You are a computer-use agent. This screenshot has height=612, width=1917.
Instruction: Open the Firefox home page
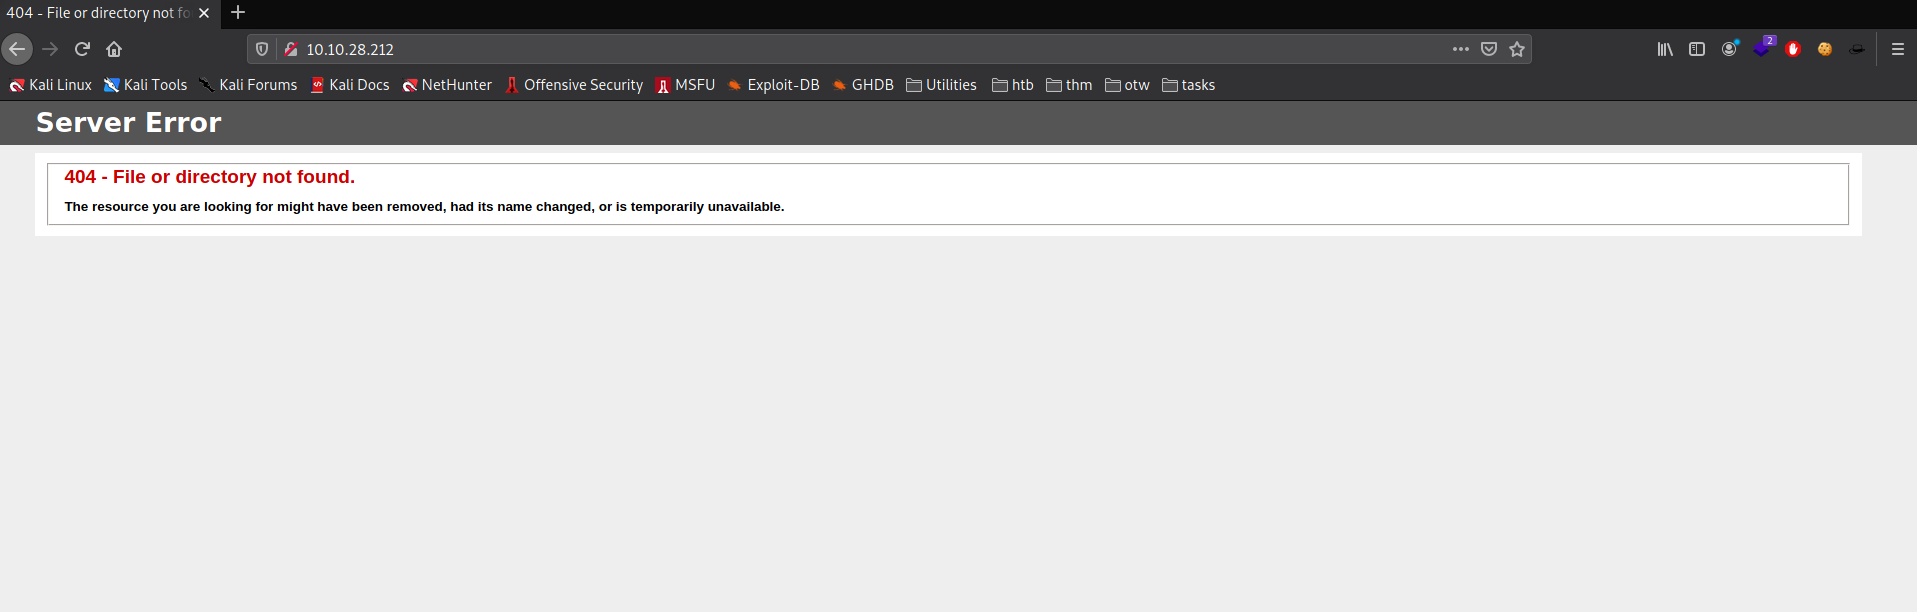114,49
